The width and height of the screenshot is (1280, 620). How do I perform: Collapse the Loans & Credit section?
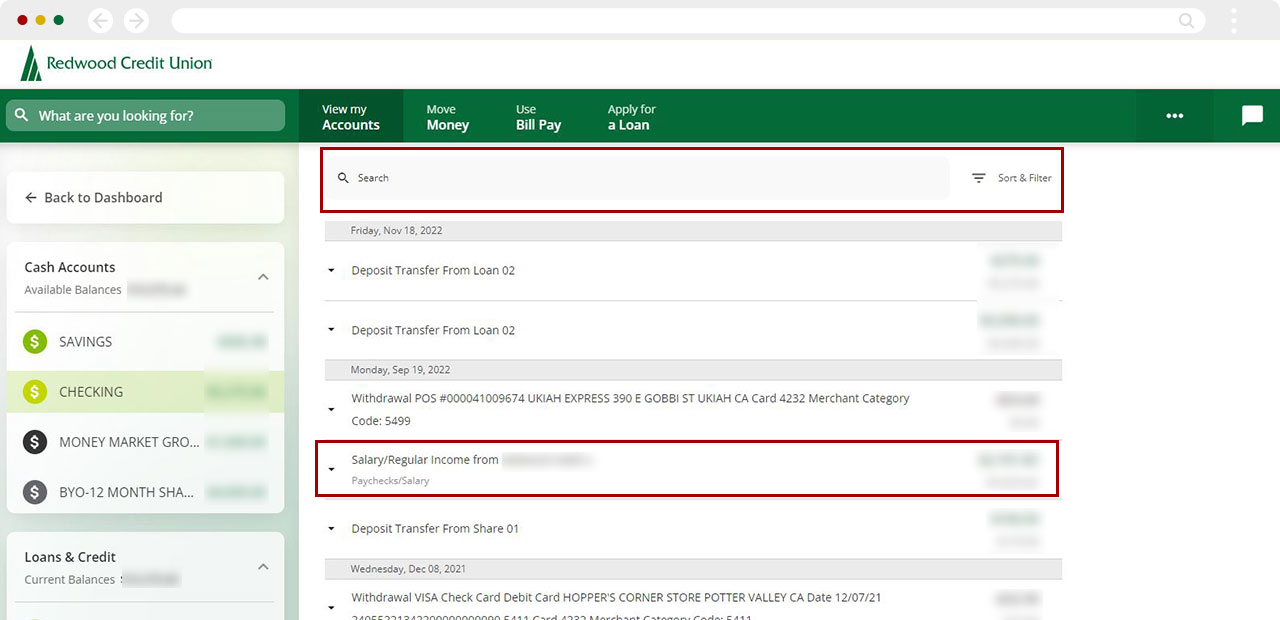point(263,567)
